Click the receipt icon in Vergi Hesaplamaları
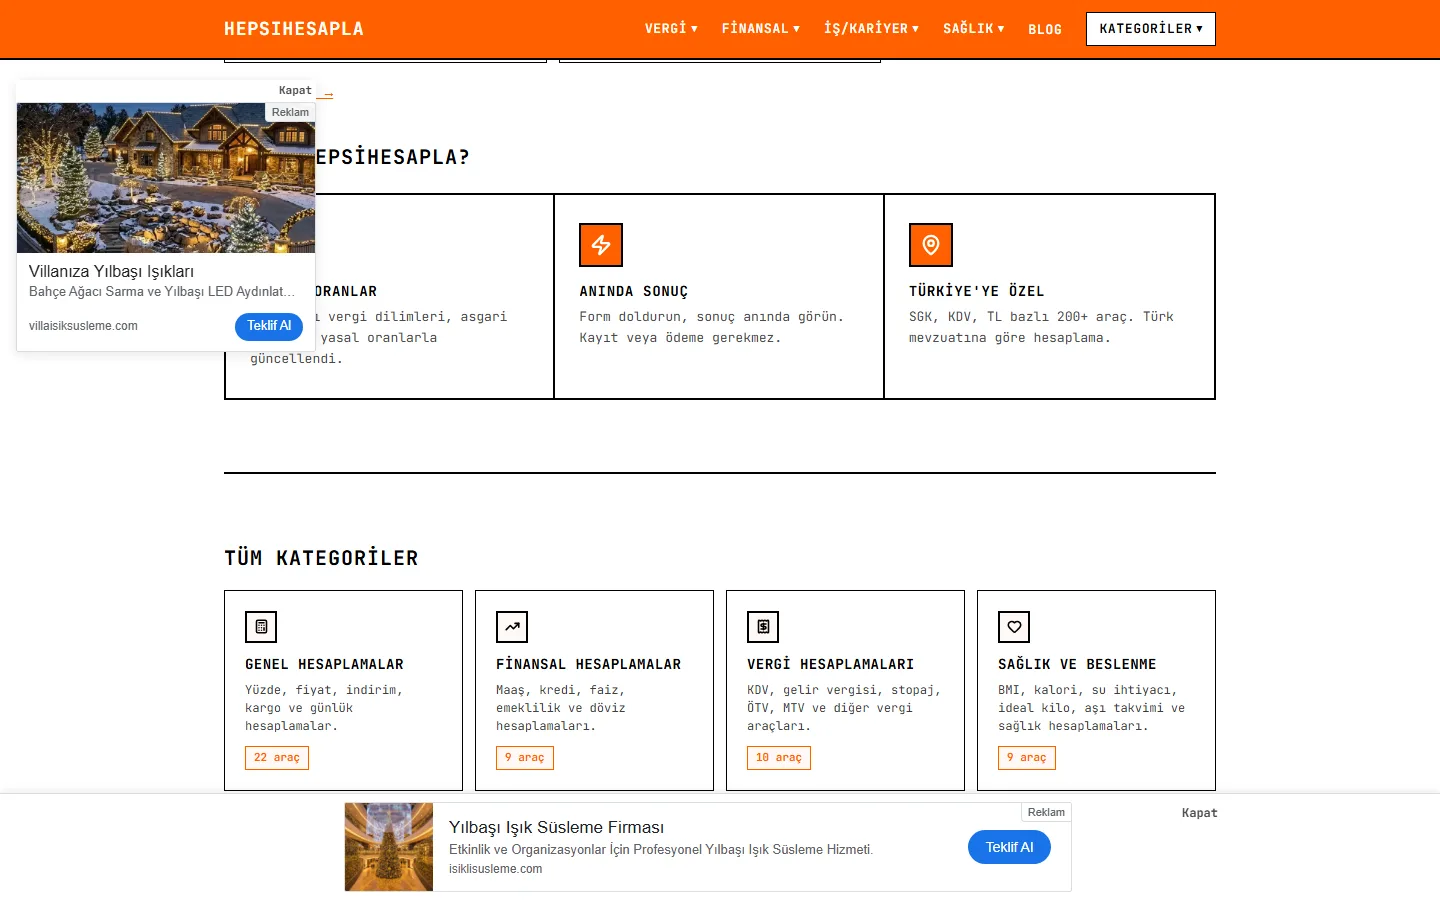Image resolution: width=1440 pixels, height=900 pixels. pos(763,627)
